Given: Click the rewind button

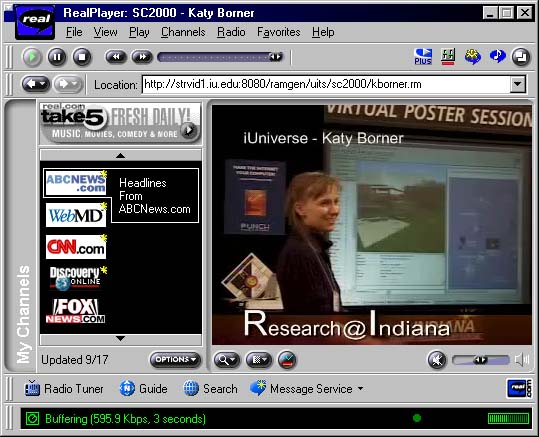Looking at the screenshot, I should (116, 57).
